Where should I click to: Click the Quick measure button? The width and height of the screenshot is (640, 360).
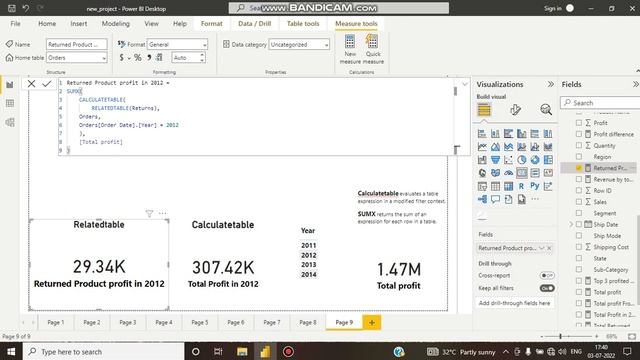coord(373,49)
